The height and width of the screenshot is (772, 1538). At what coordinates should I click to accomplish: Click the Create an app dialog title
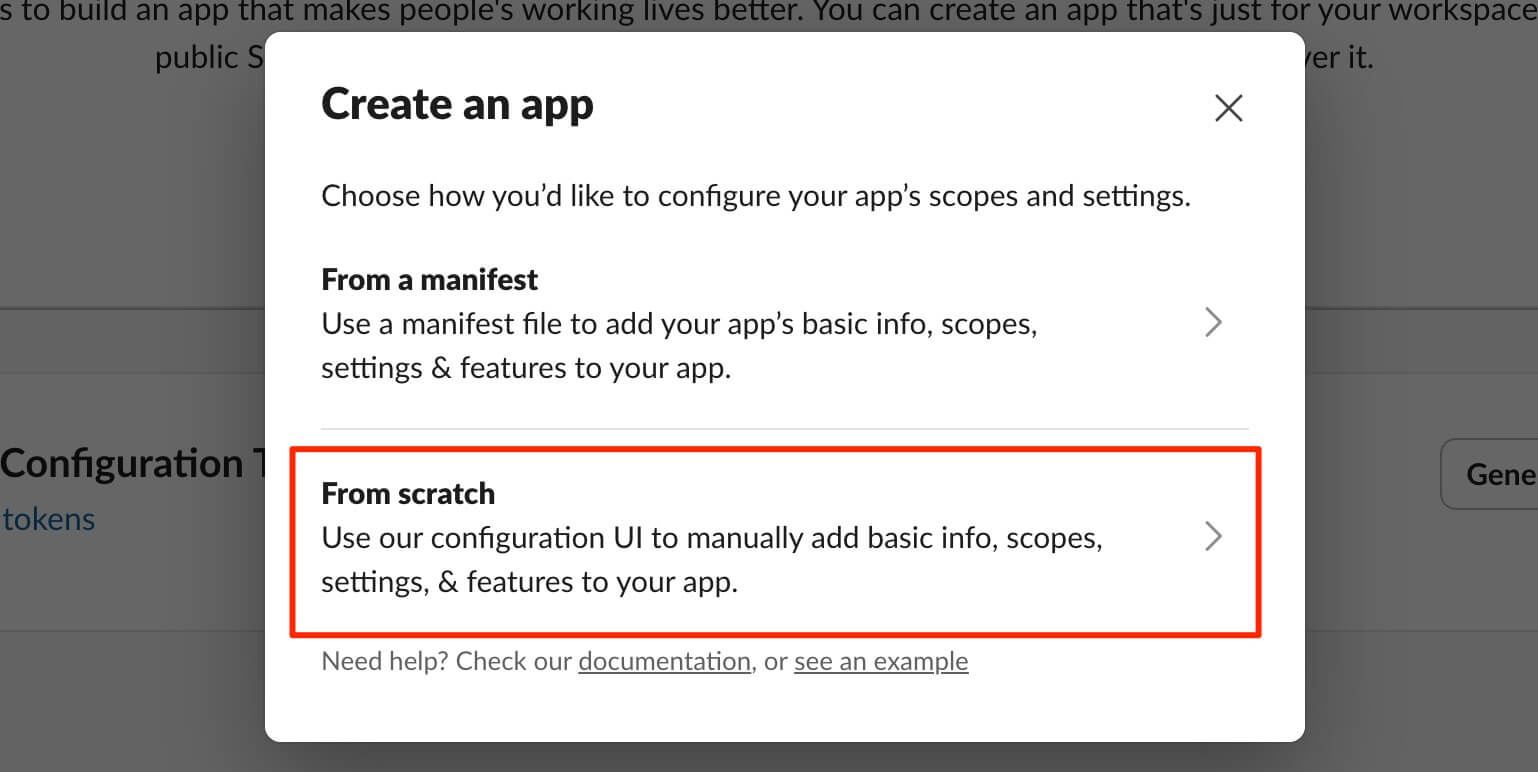[x=457, y=104]
